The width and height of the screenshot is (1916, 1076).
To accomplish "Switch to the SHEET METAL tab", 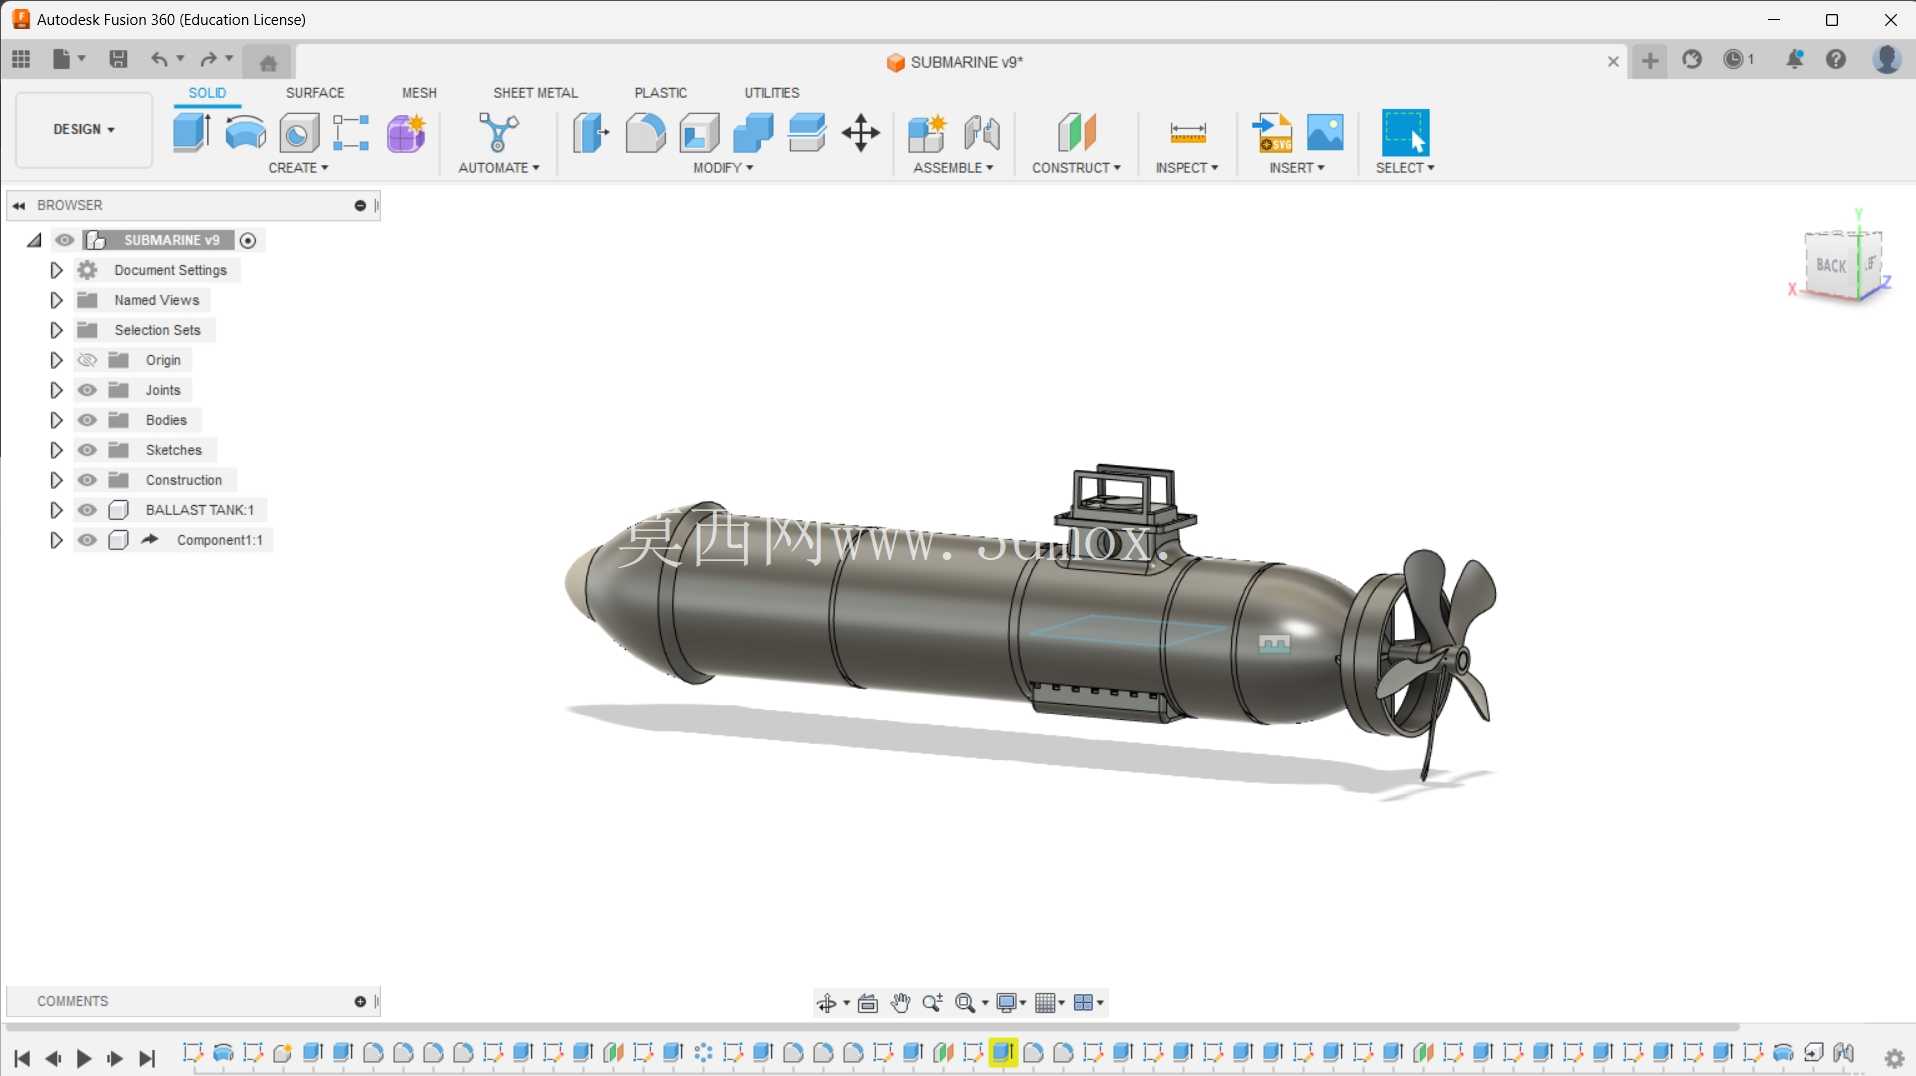I will 535,93.
